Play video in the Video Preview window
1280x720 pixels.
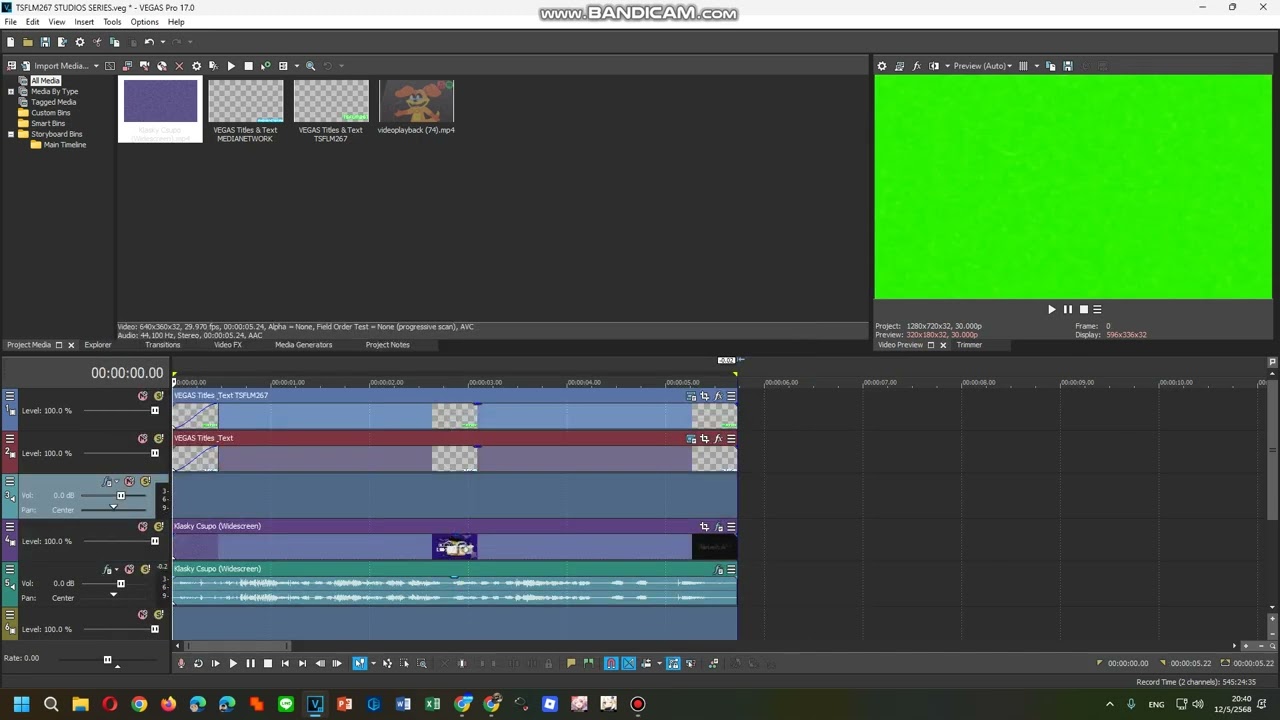pyautogui.click(x=1051, y=310)
